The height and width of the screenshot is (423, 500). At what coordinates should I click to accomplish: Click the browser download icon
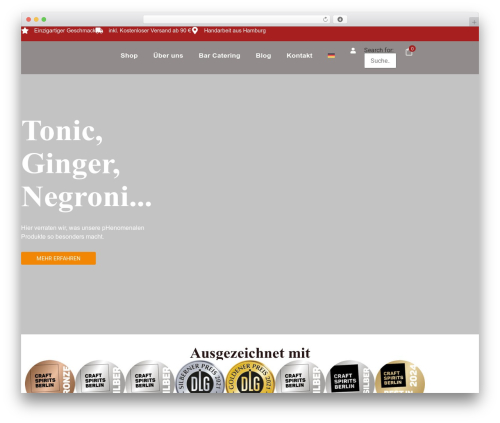coord(340,20)
